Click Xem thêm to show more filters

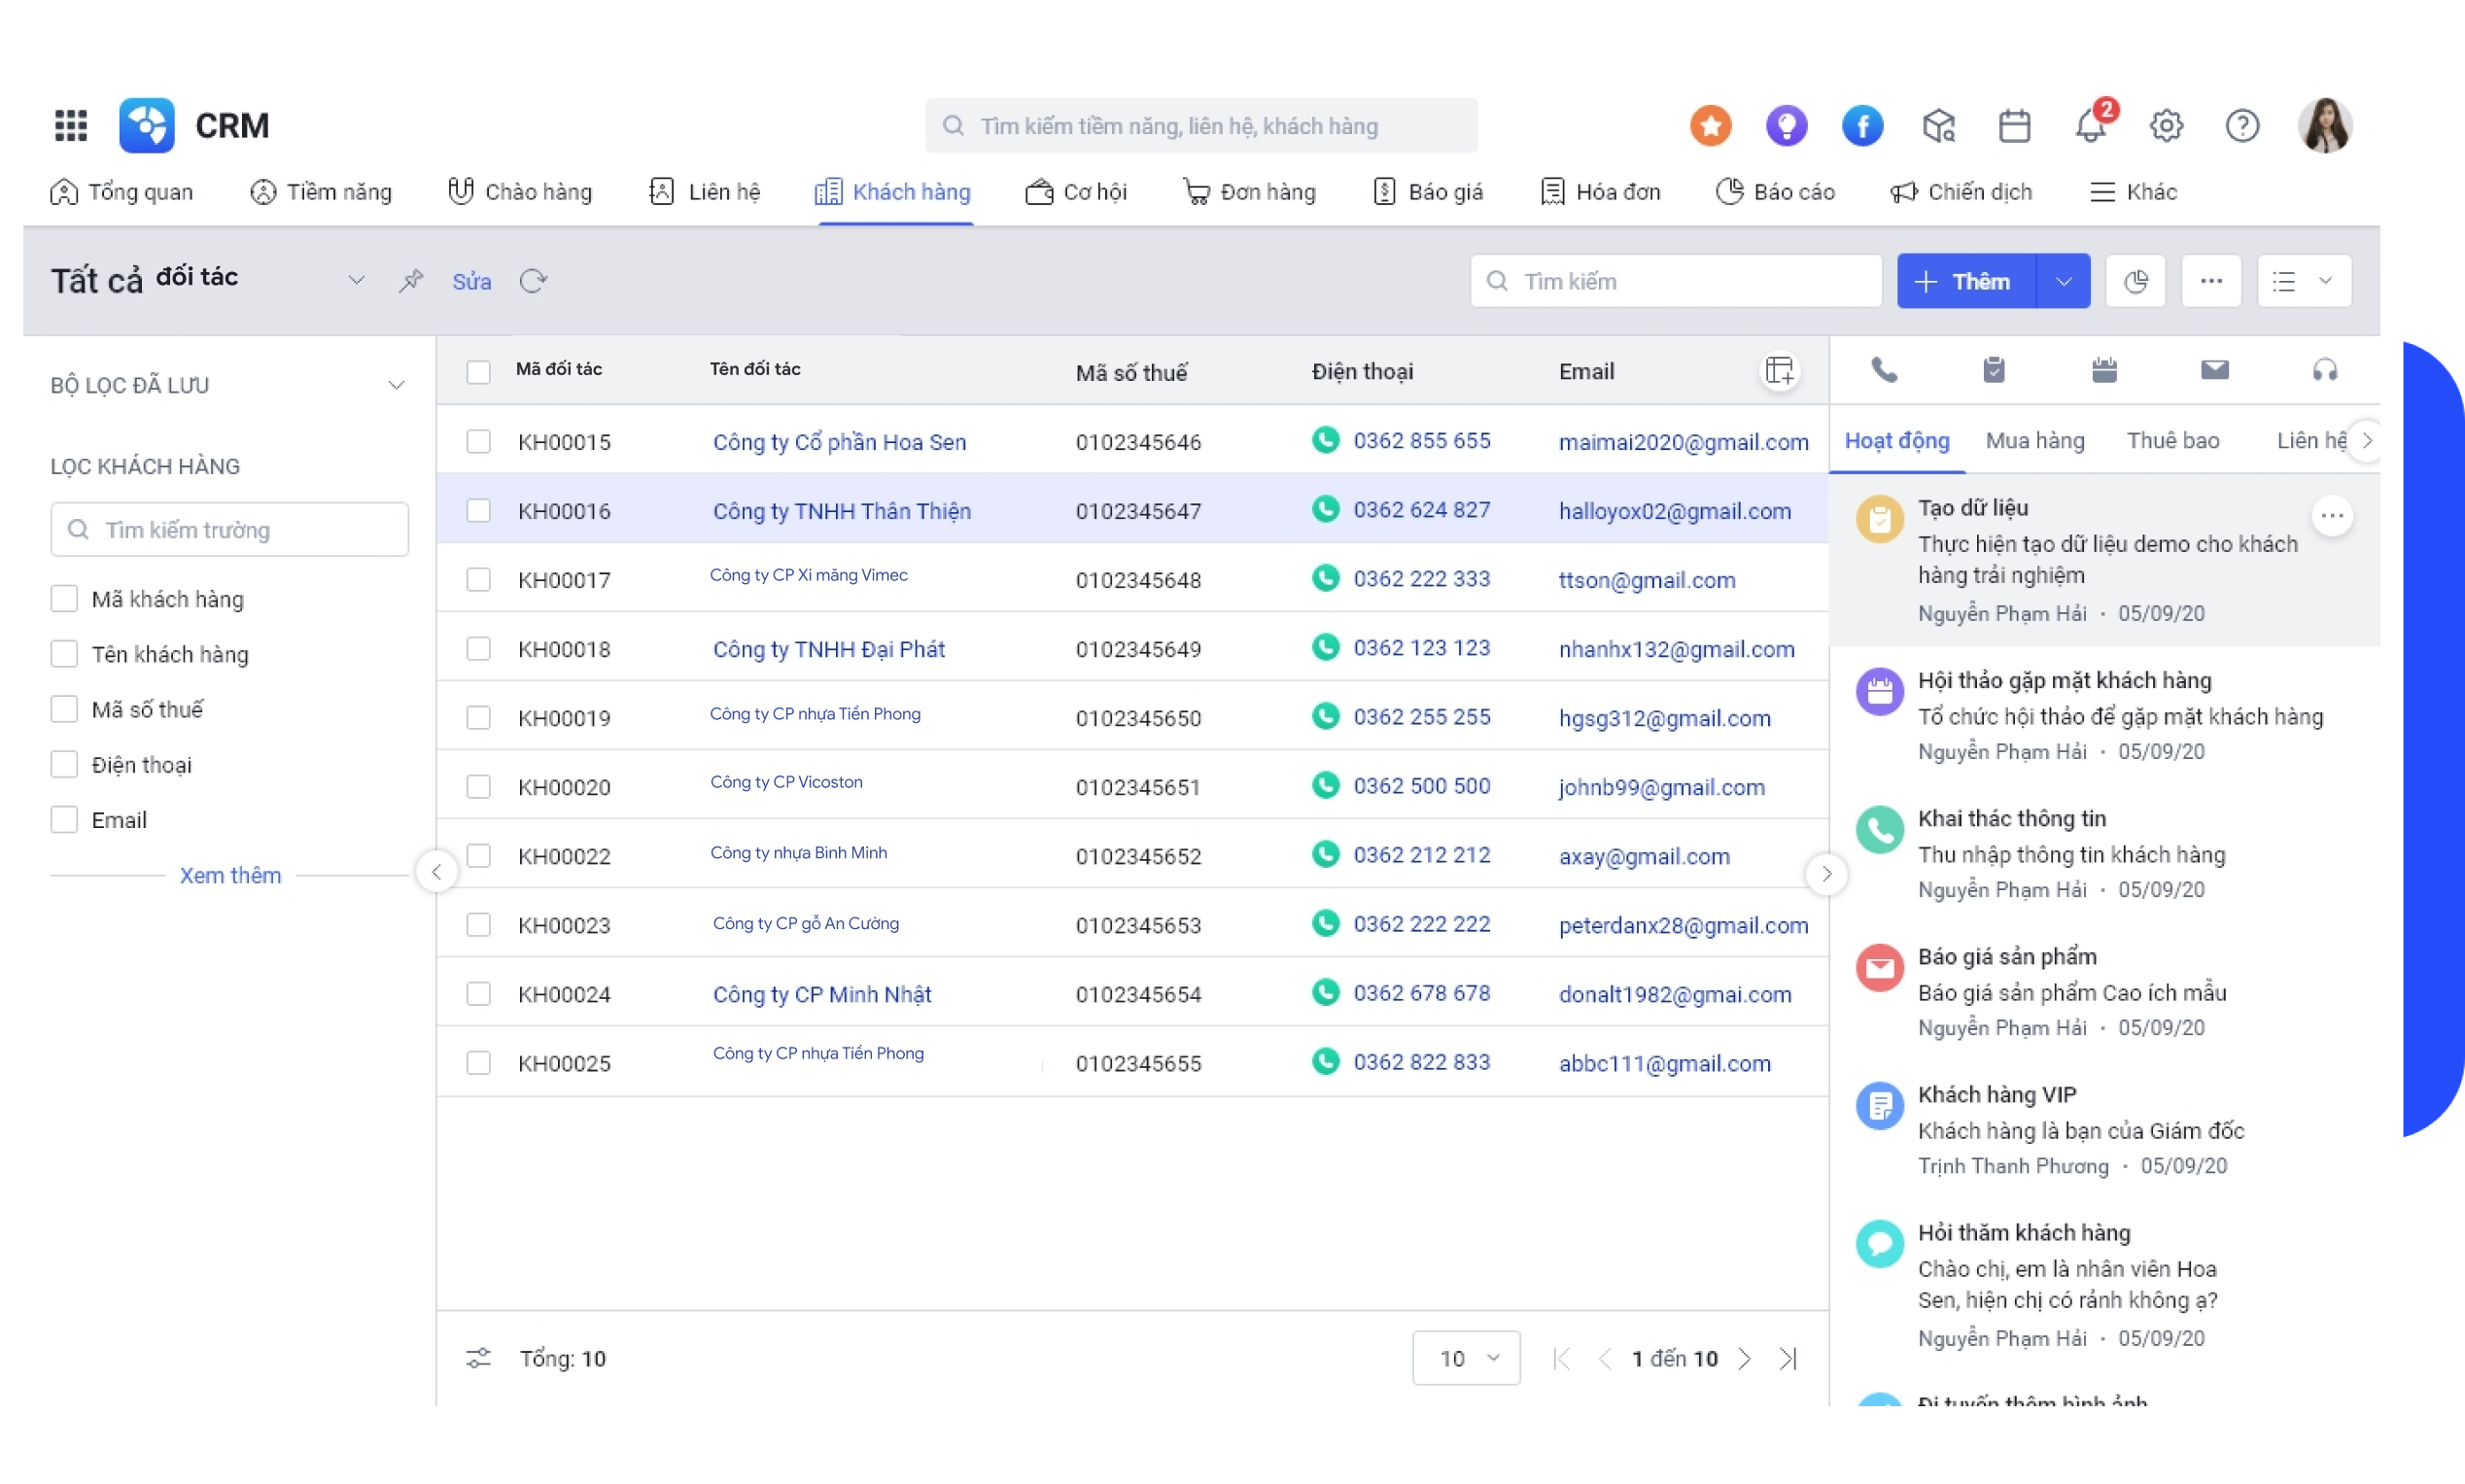pos(230,875)
